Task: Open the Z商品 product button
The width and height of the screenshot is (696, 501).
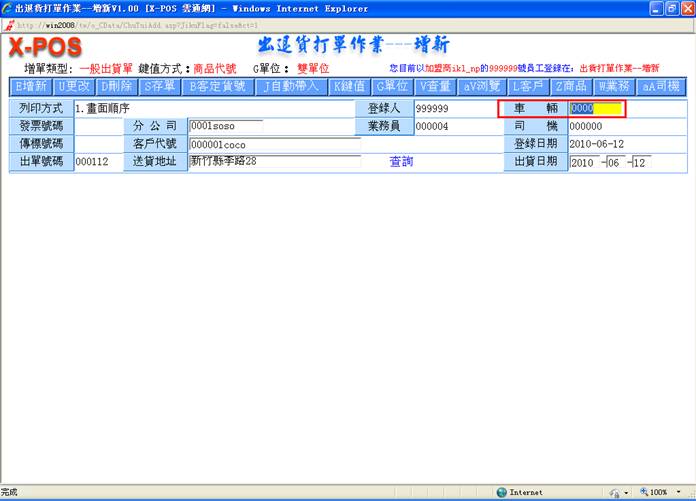Action: click(x=573, y=86)
